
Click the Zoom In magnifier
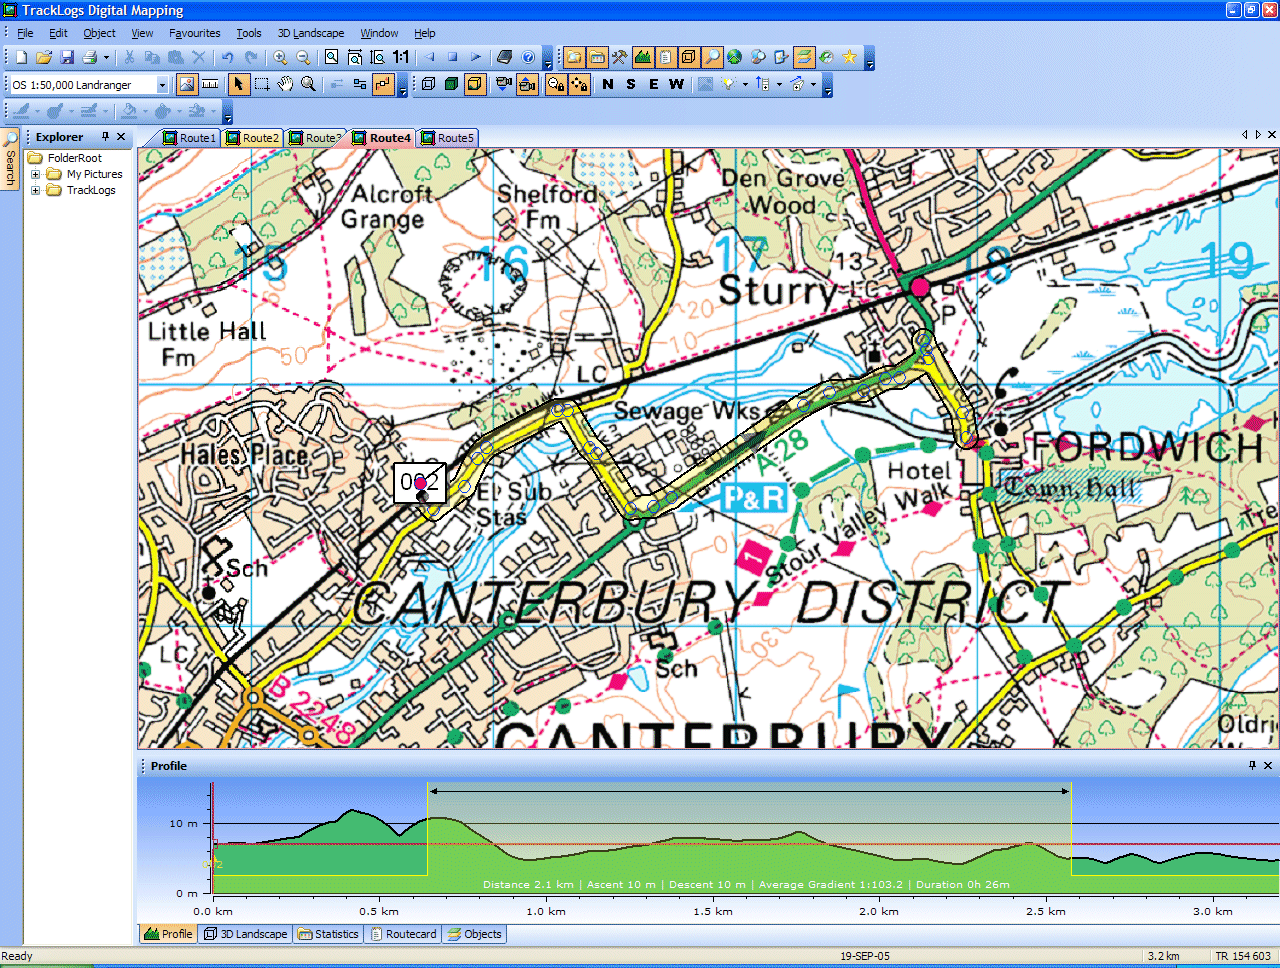click(280, 57)
